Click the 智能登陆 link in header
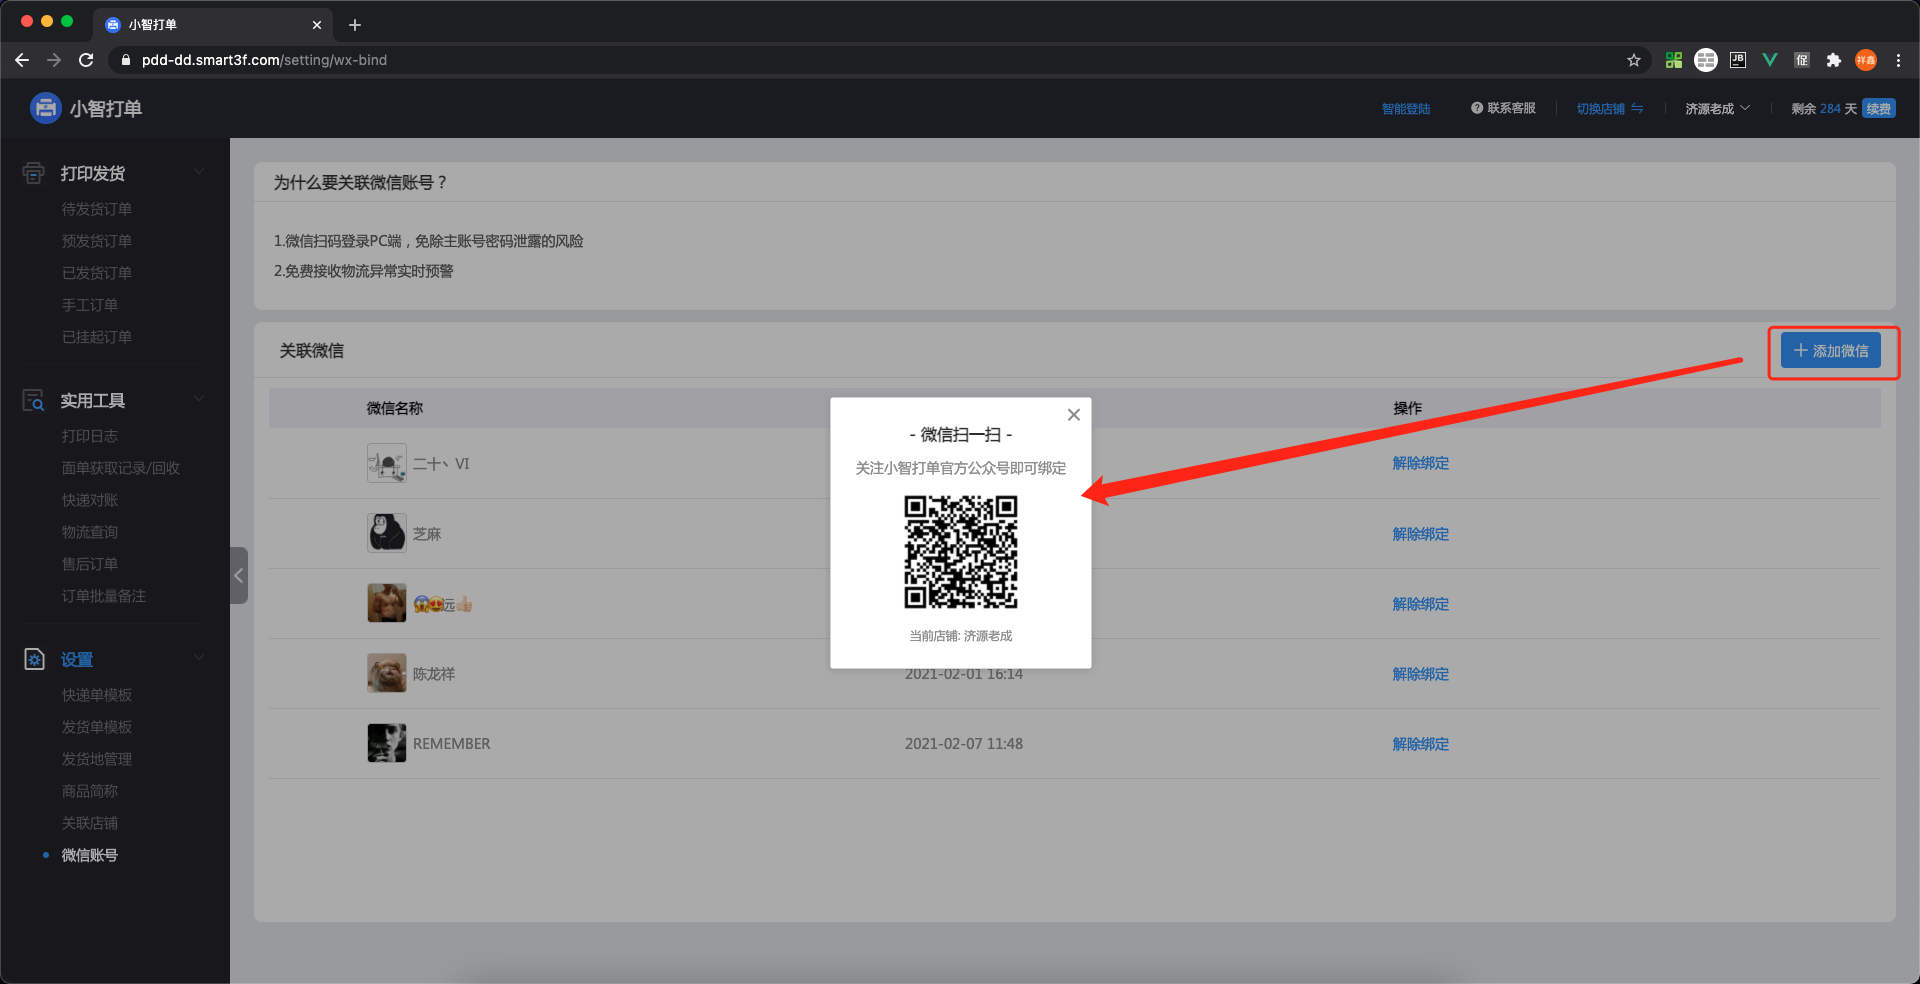 coord(1406,109)
